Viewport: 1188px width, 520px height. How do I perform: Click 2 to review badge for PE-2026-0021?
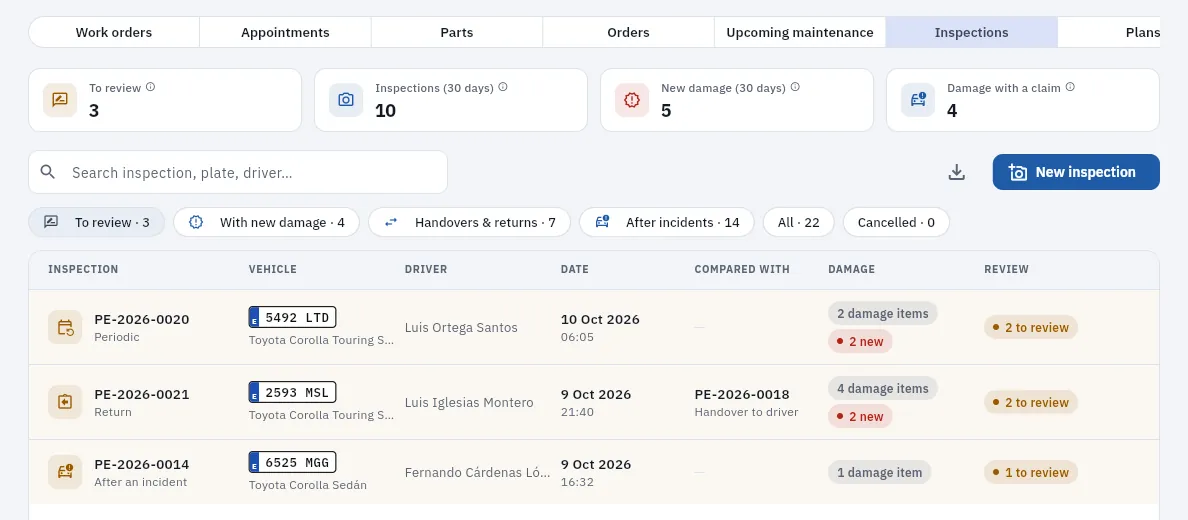click(1030, 403)
